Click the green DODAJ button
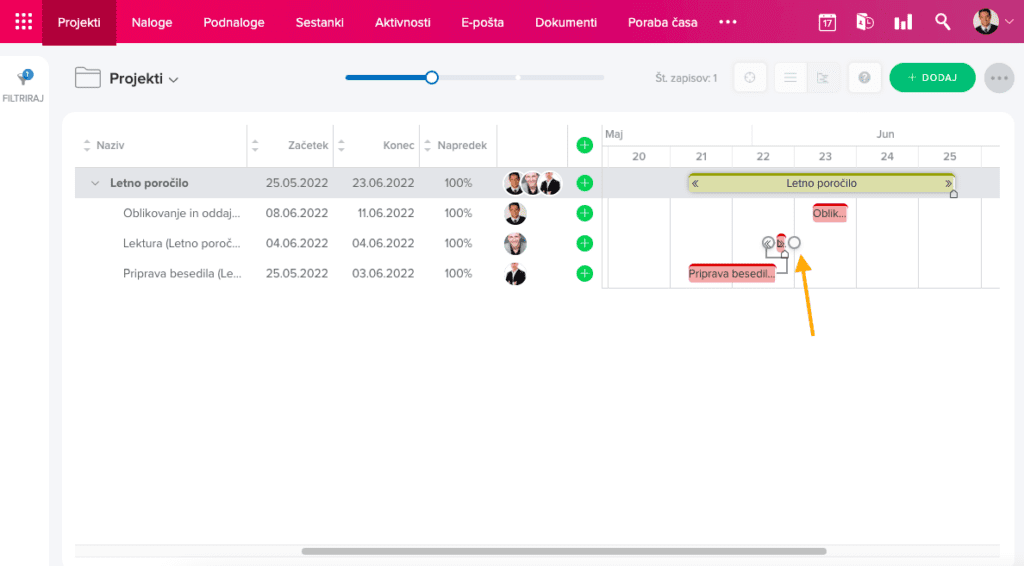 tap(932, 78)
